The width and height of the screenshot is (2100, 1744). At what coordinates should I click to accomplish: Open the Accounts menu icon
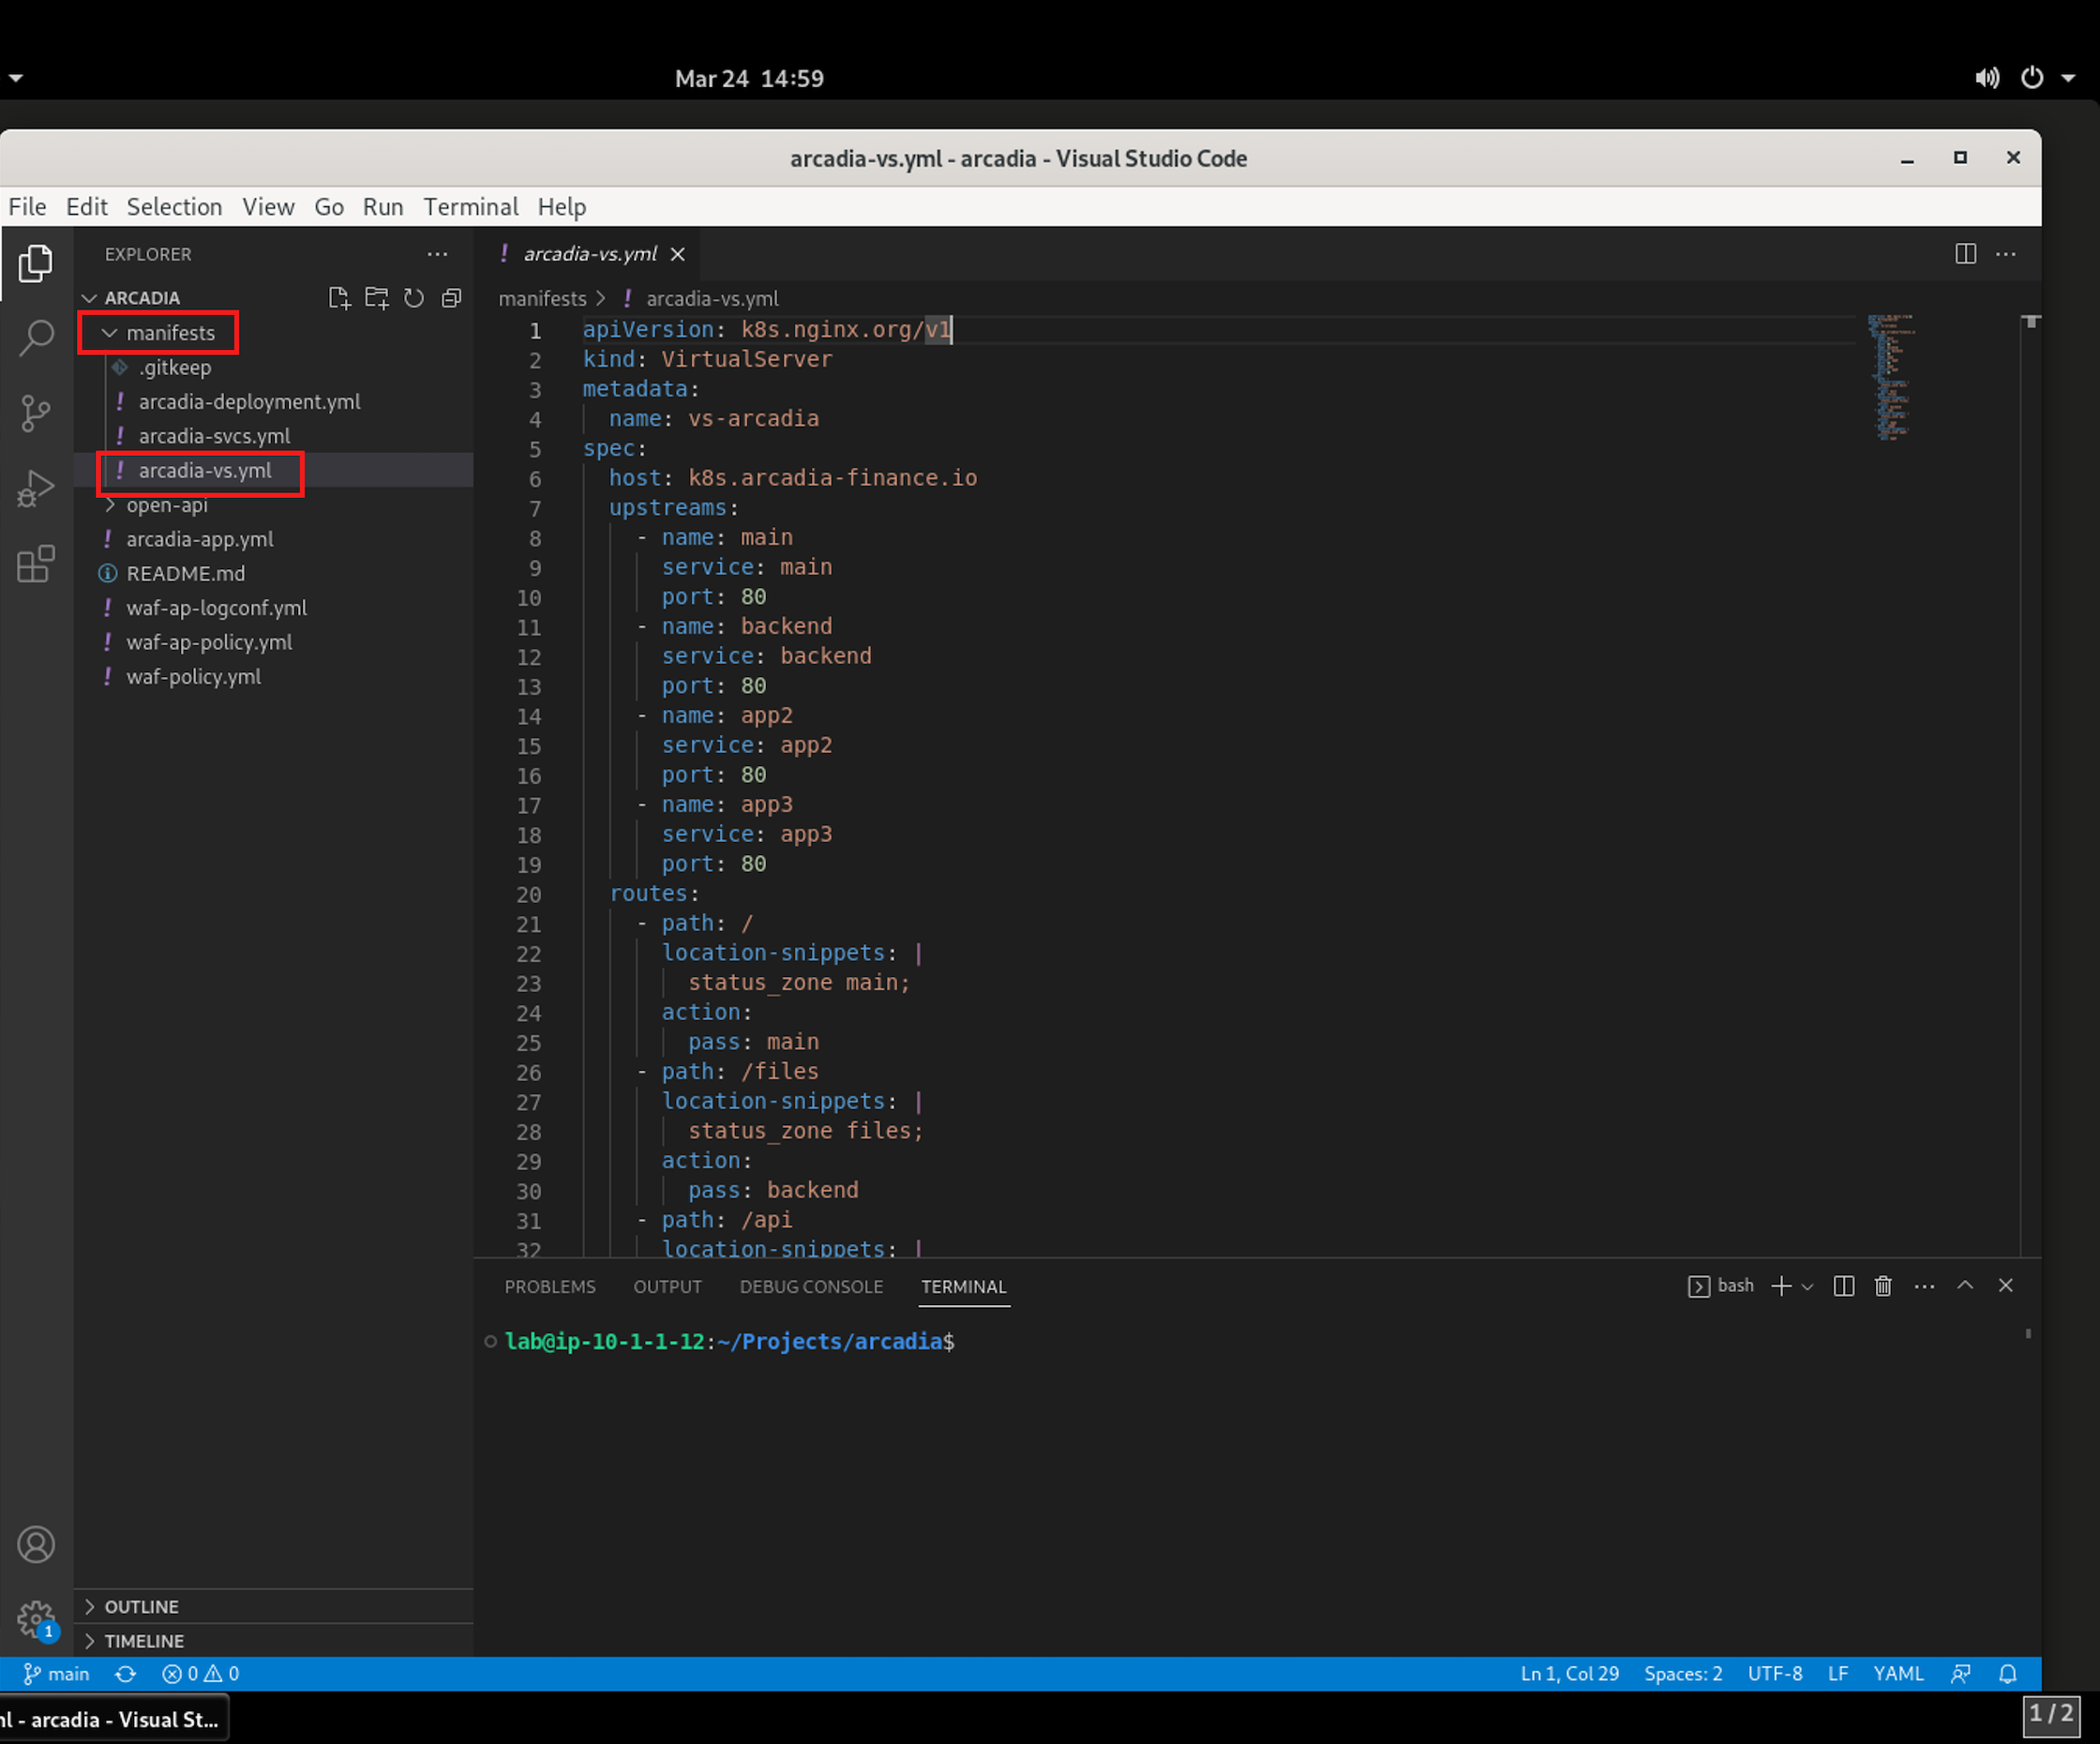point(36,1545)
